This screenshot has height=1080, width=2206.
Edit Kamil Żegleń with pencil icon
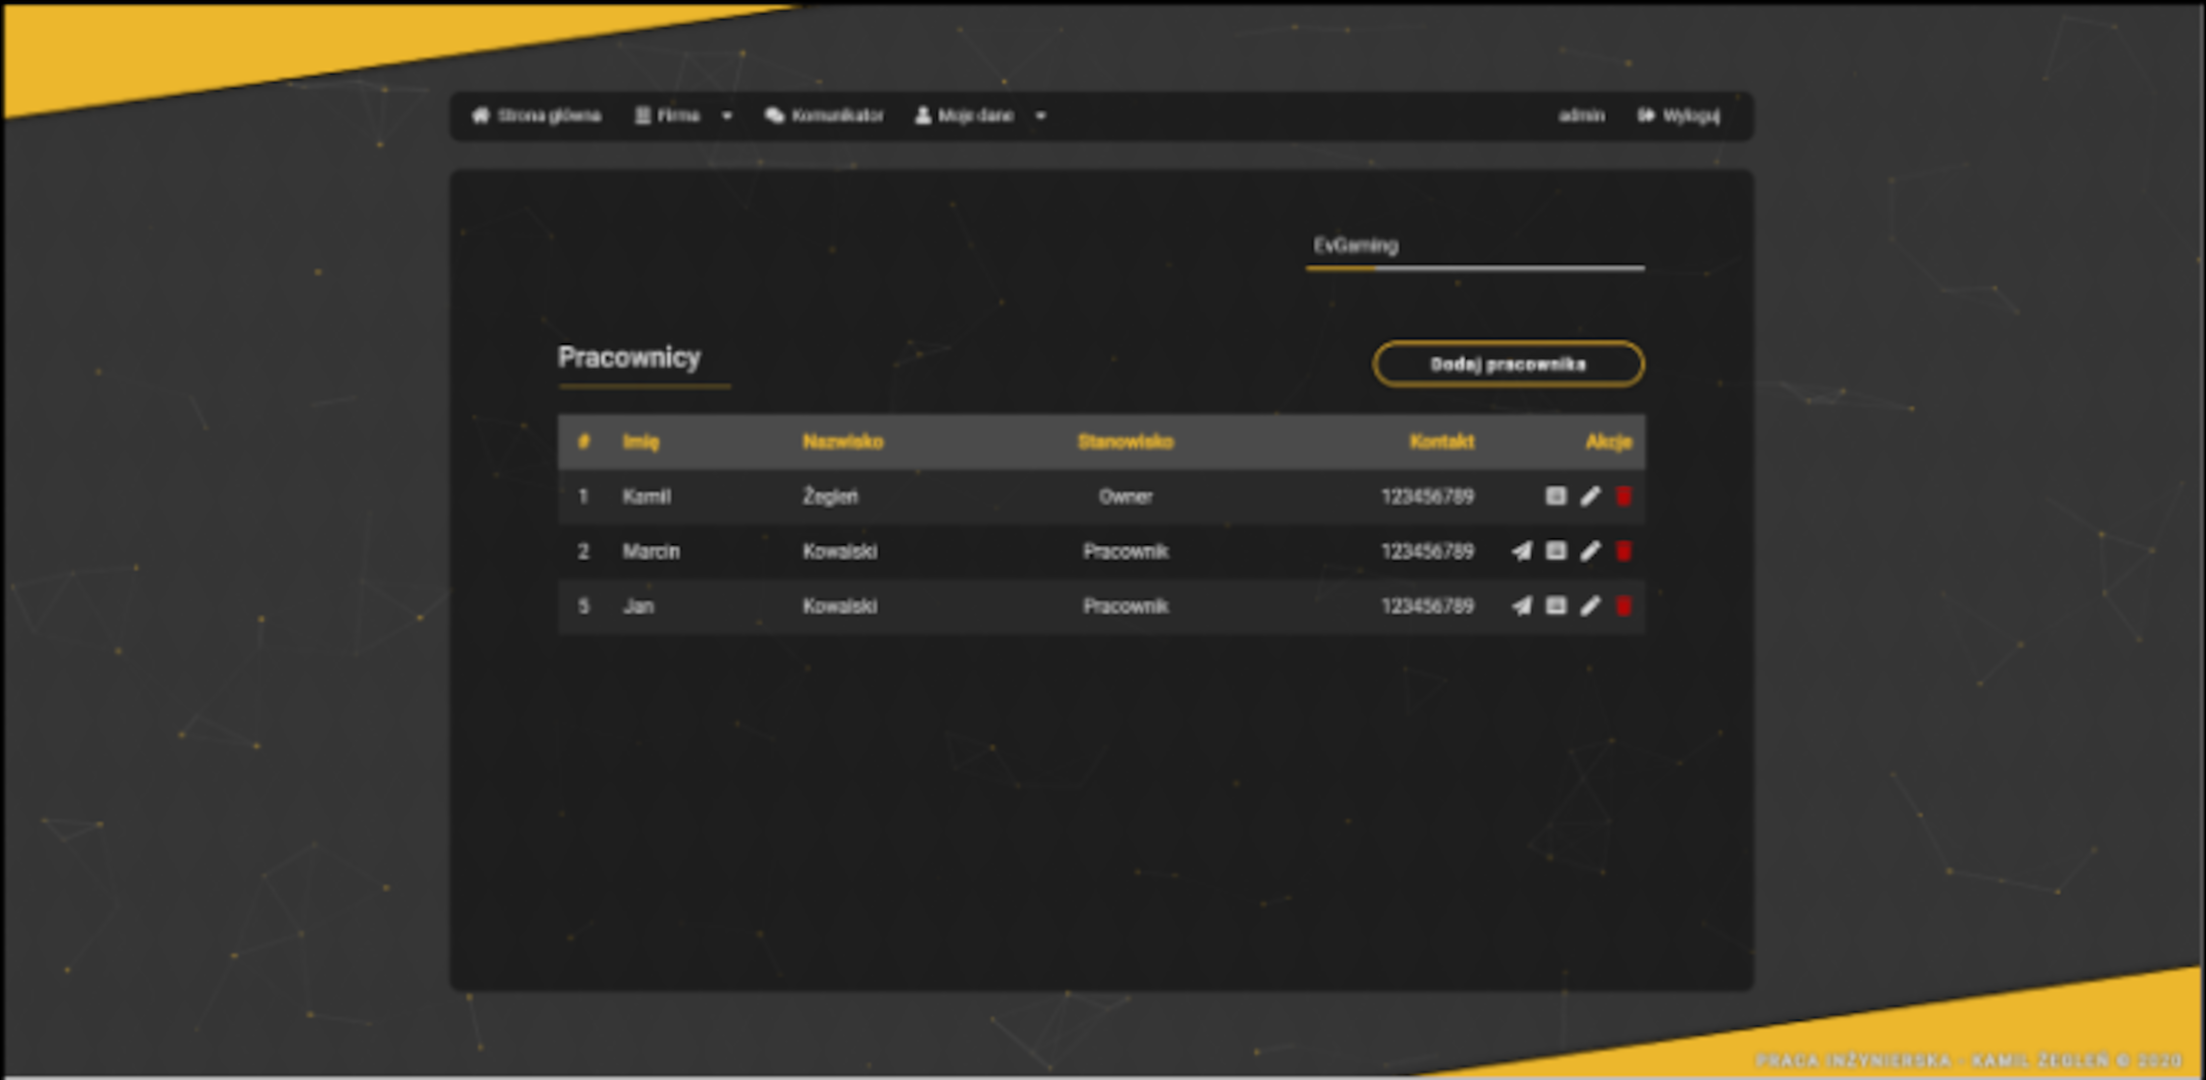click(1590, 496)
